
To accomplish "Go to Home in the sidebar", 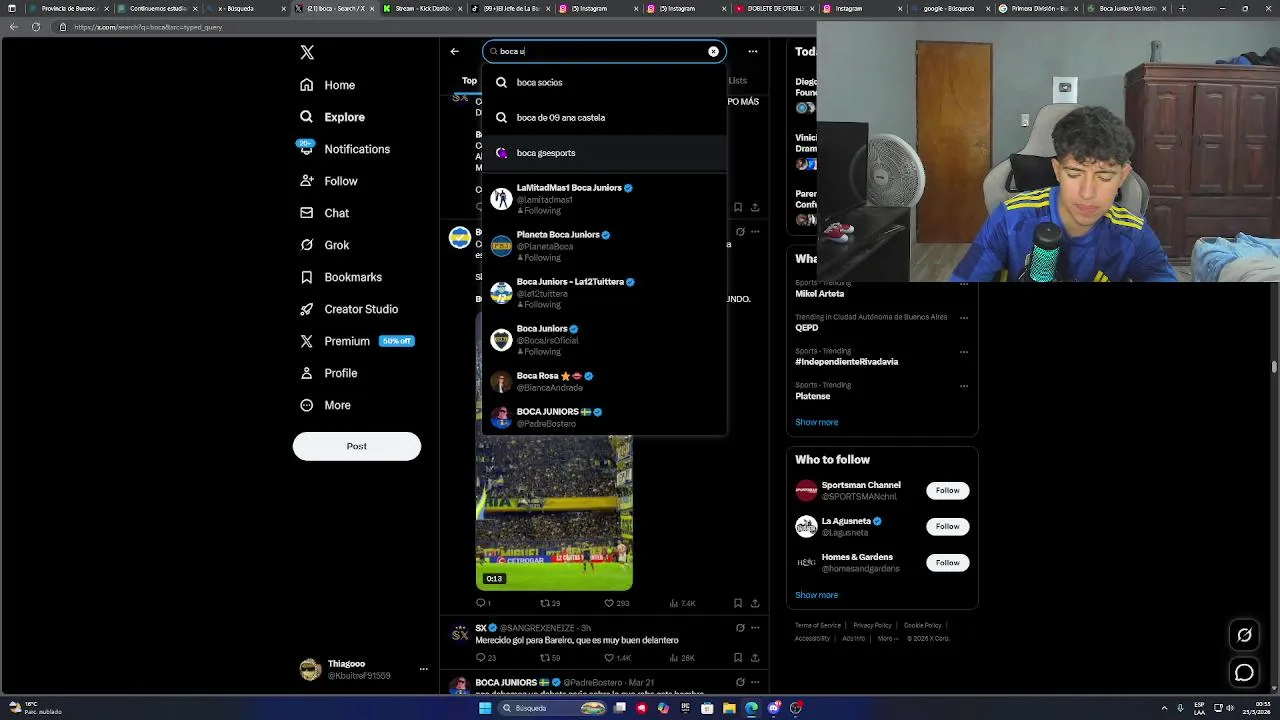I will (328, 85).
